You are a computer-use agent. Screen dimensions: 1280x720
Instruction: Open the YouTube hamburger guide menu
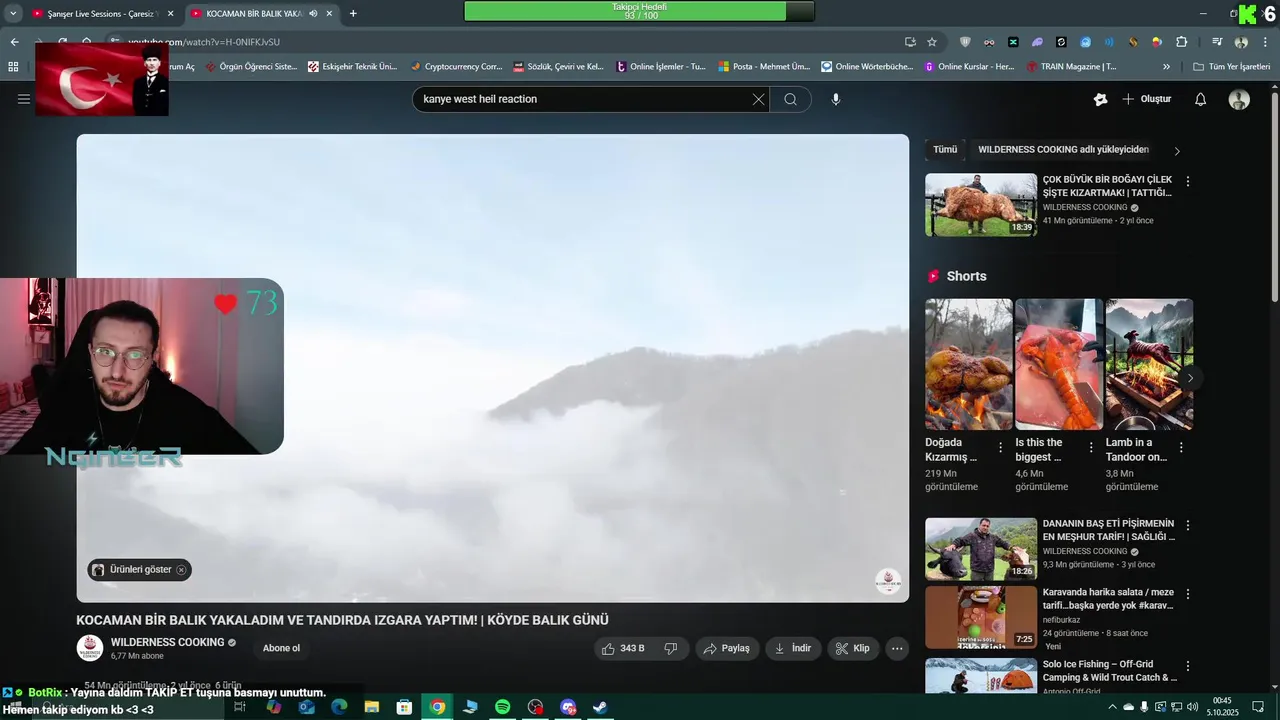click(24, 99)
